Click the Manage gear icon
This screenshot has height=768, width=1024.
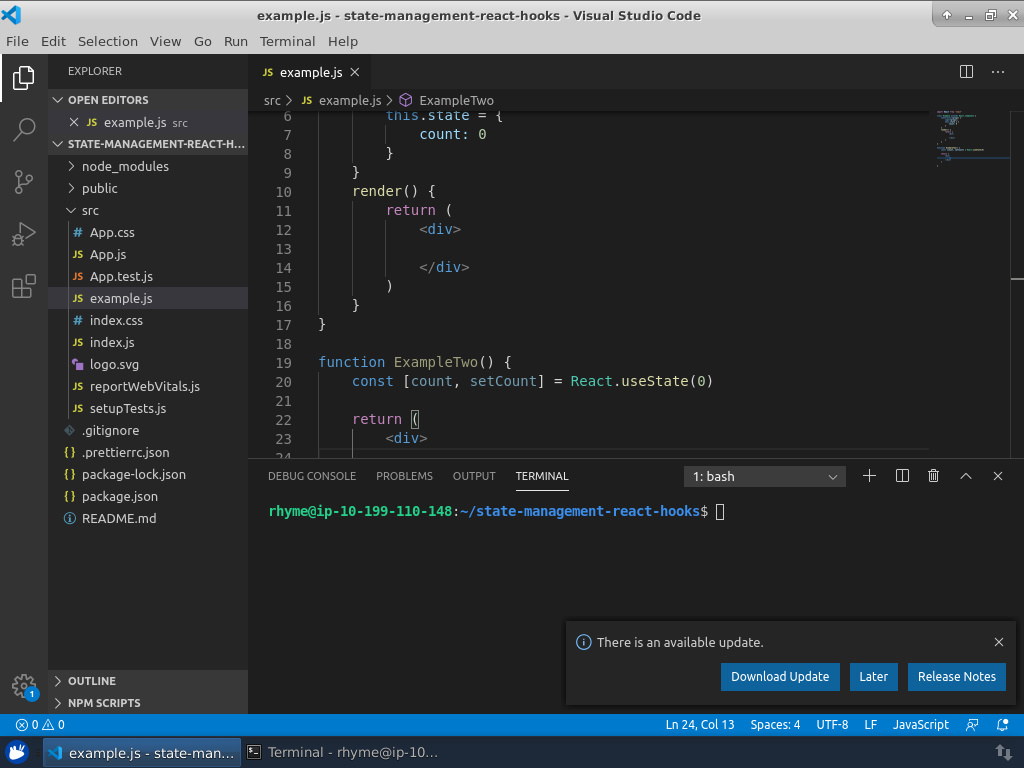tap(24, 686)
